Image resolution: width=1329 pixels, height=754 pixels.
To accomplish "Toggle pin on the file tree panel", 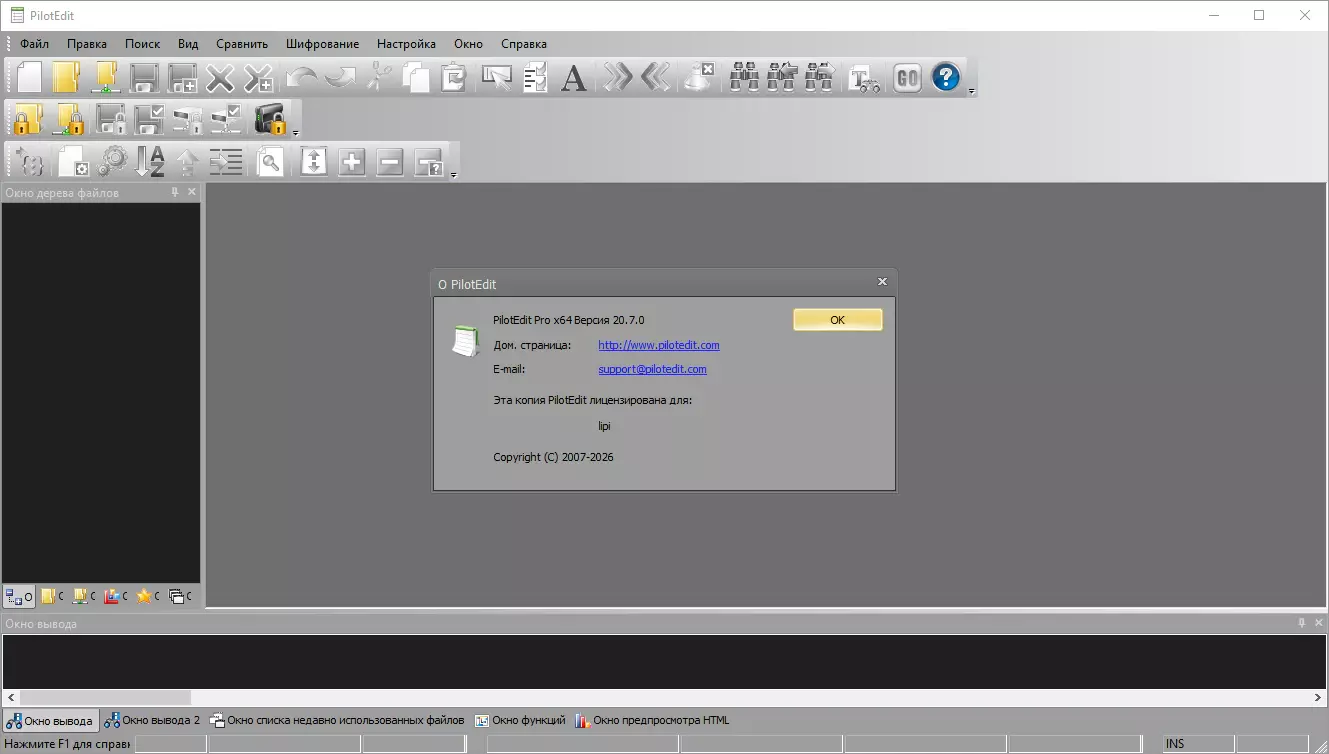I will coord(175,192).
